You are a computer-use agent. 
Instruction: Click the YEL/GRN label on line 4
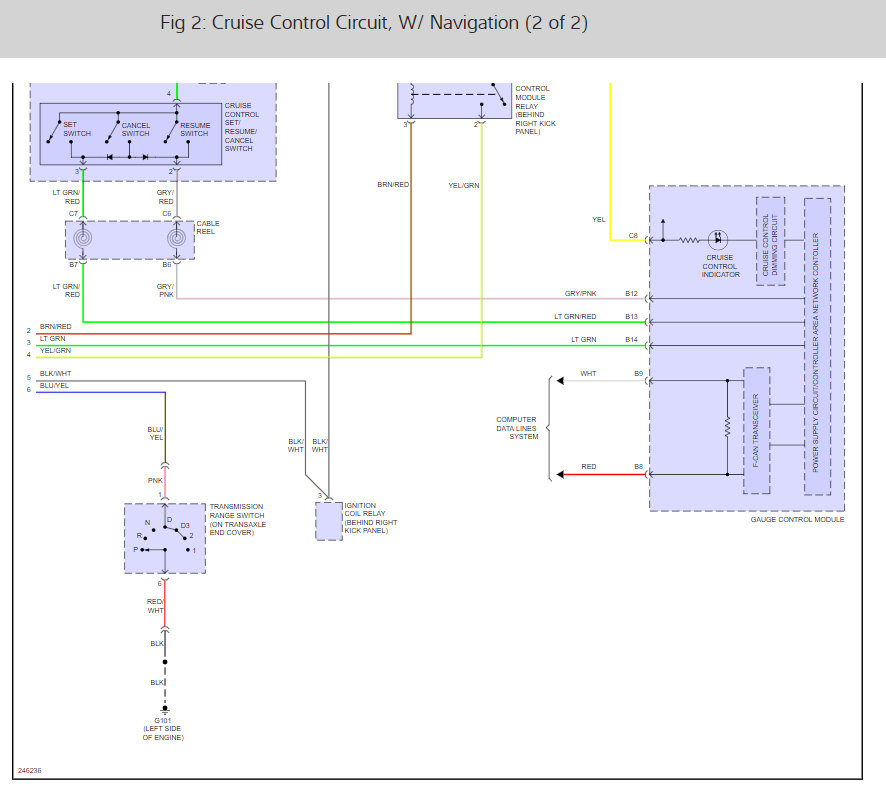[x=55, y=350]
